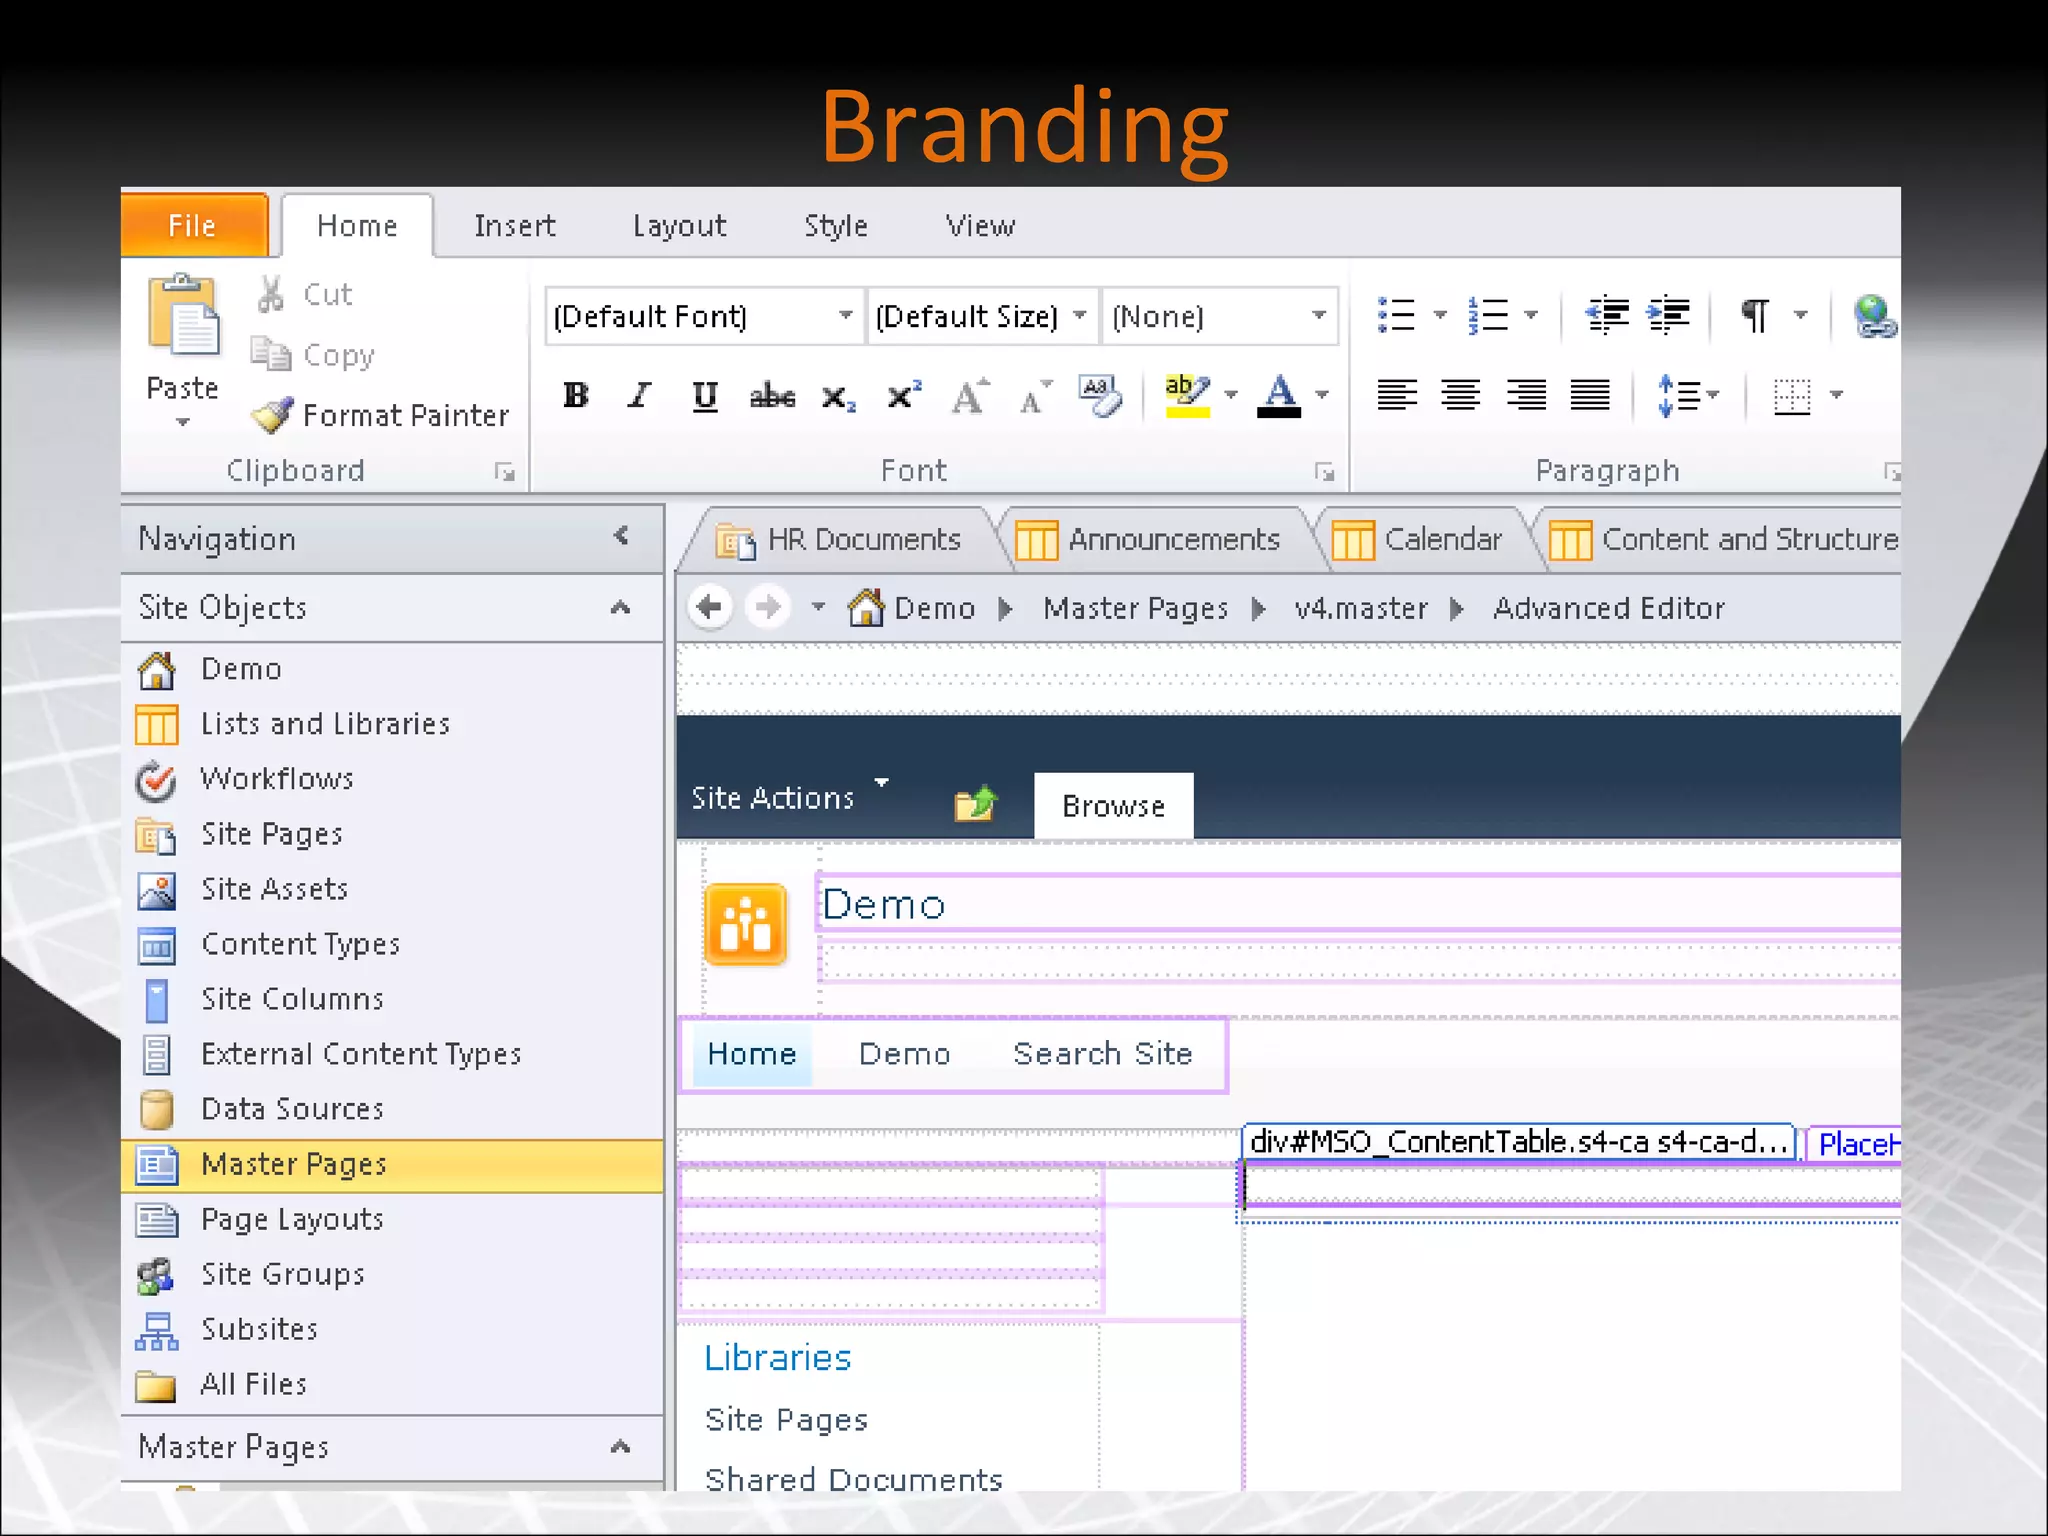The height and width of the screenshot is (1536, 2048).
Task: Click the Libraries link in page
Action: (777, 1357)
